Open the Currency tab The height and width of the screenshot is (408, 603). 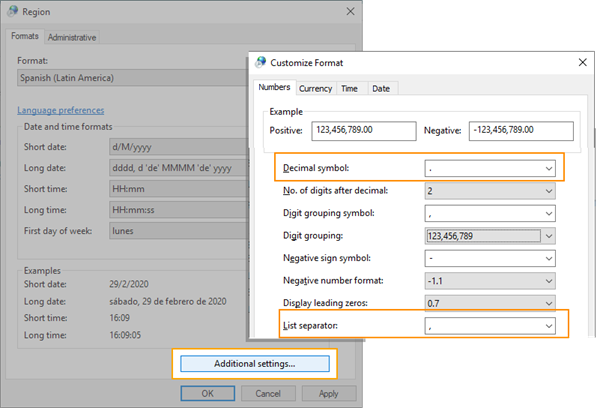coord(315,88)
